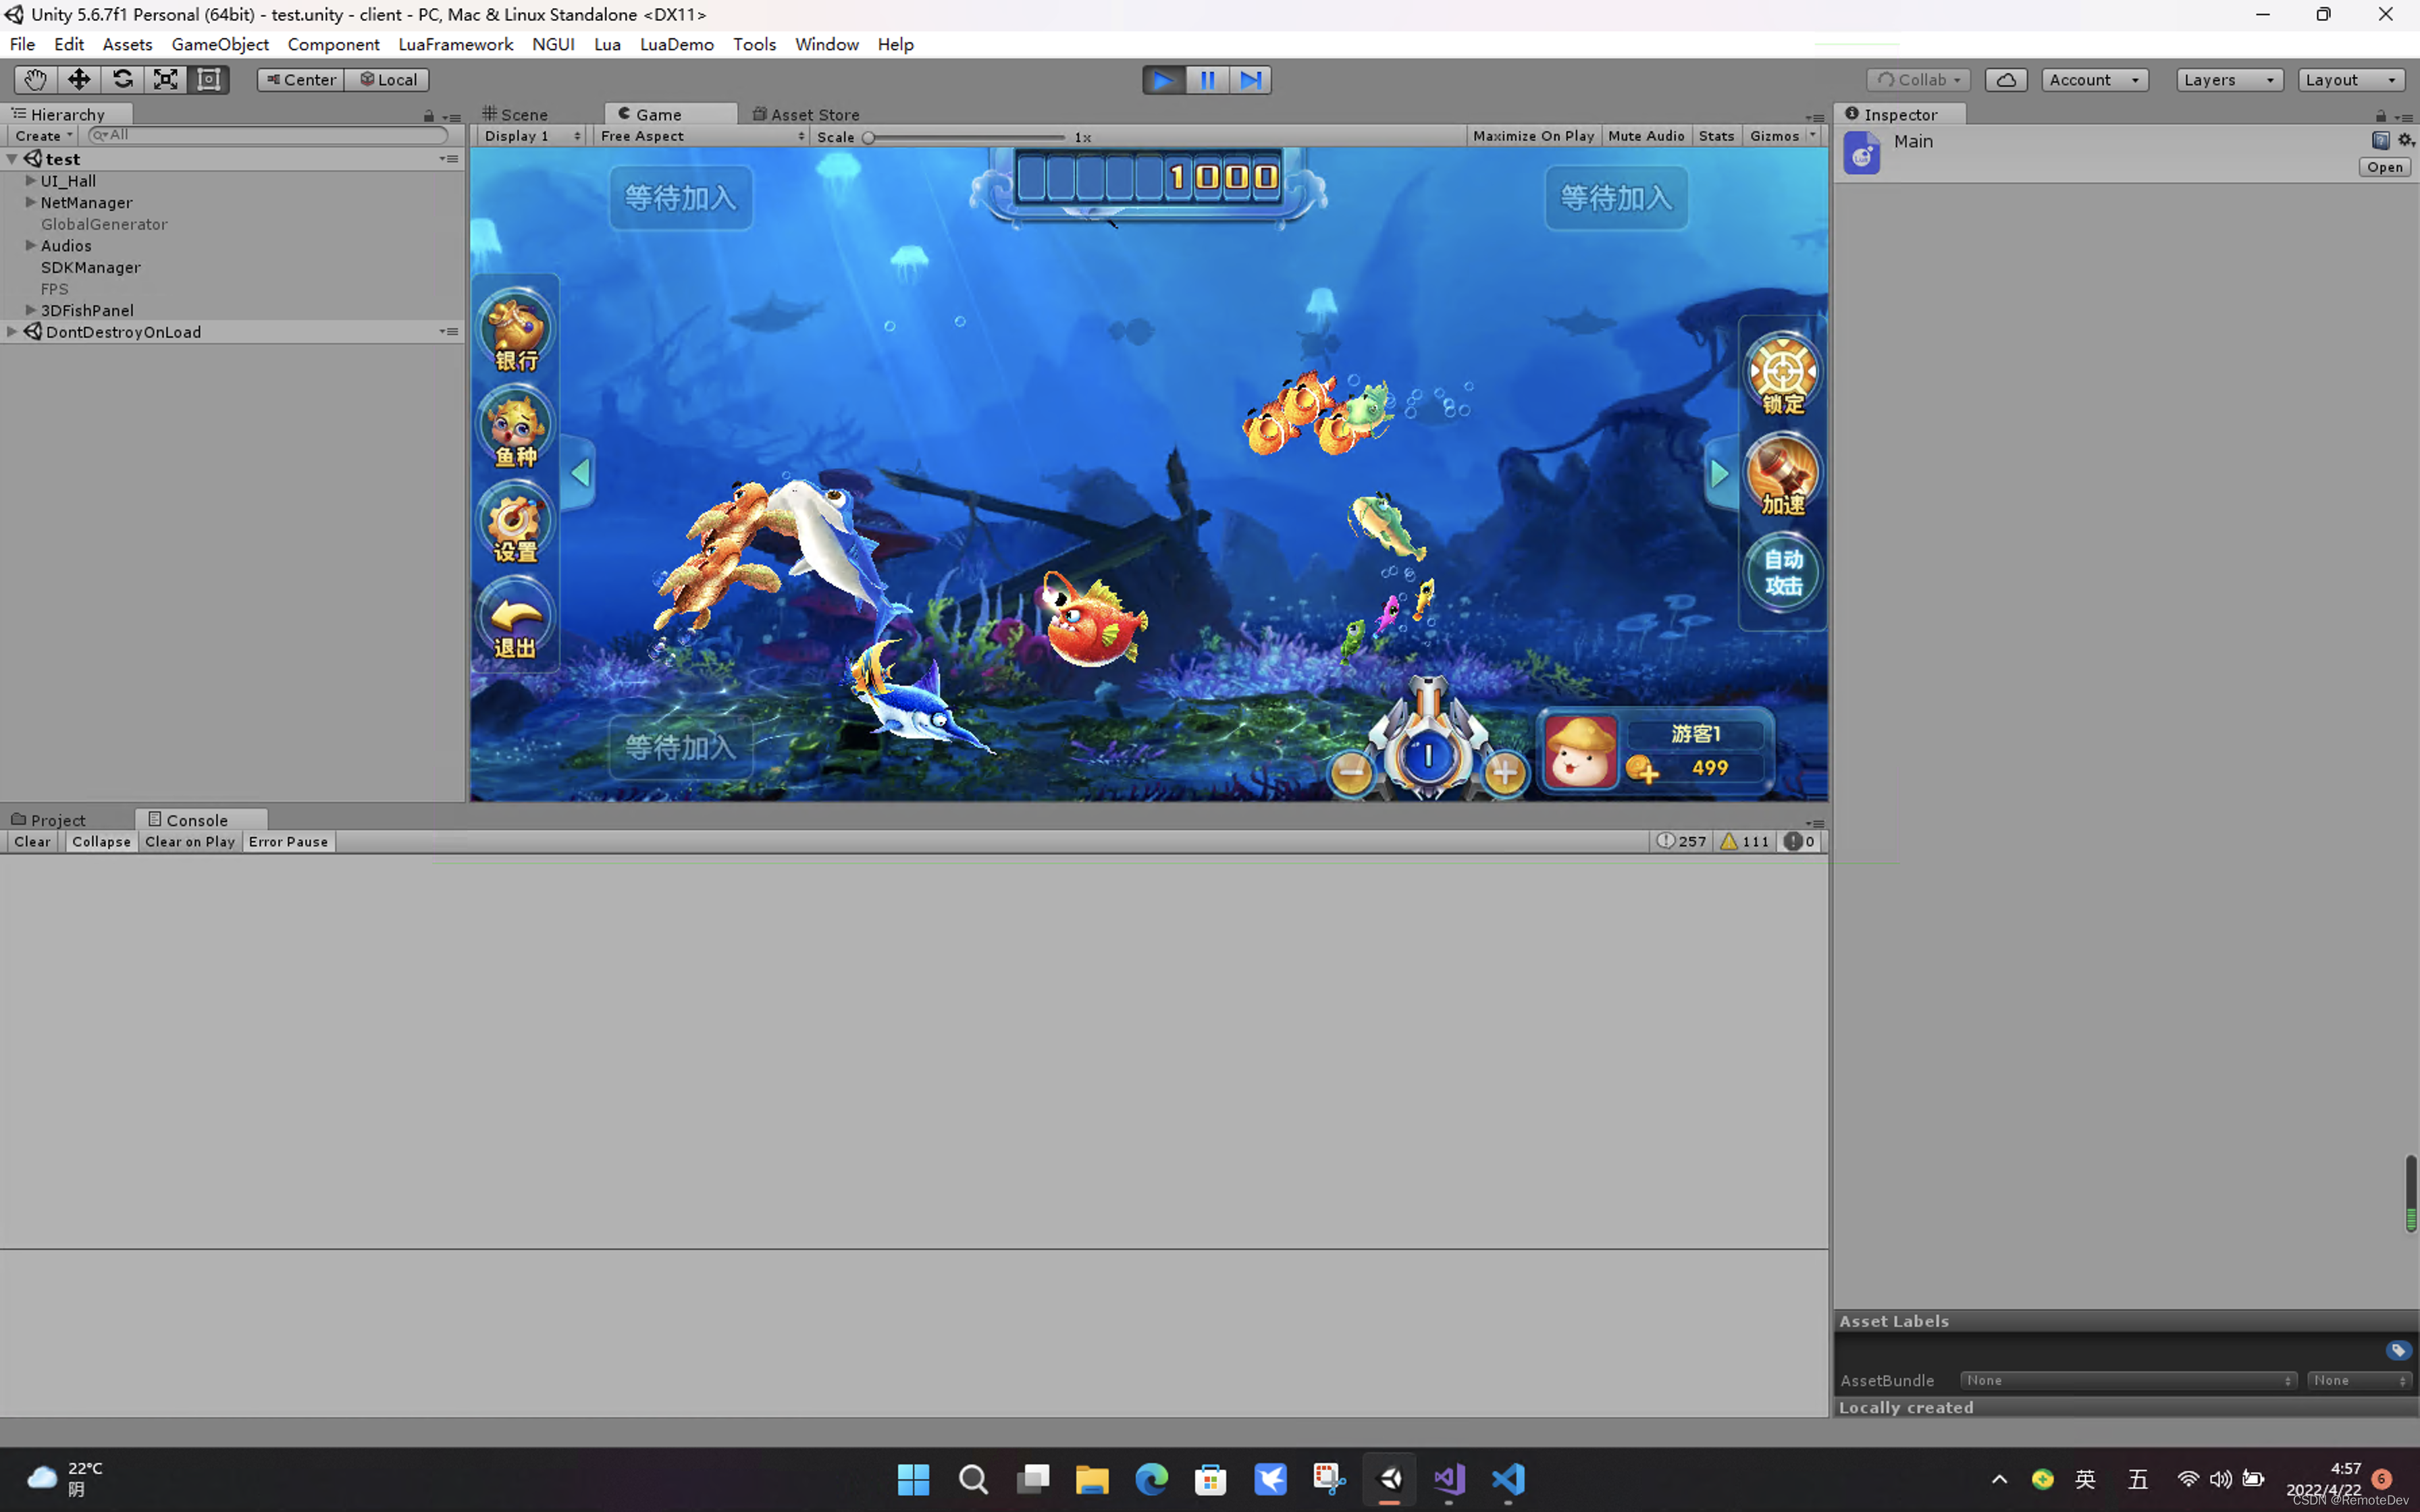Switch to the Asset Store tab
Image resolution: width=2420 pixels, height=1512 pixels.
click(x=807, y=114)
